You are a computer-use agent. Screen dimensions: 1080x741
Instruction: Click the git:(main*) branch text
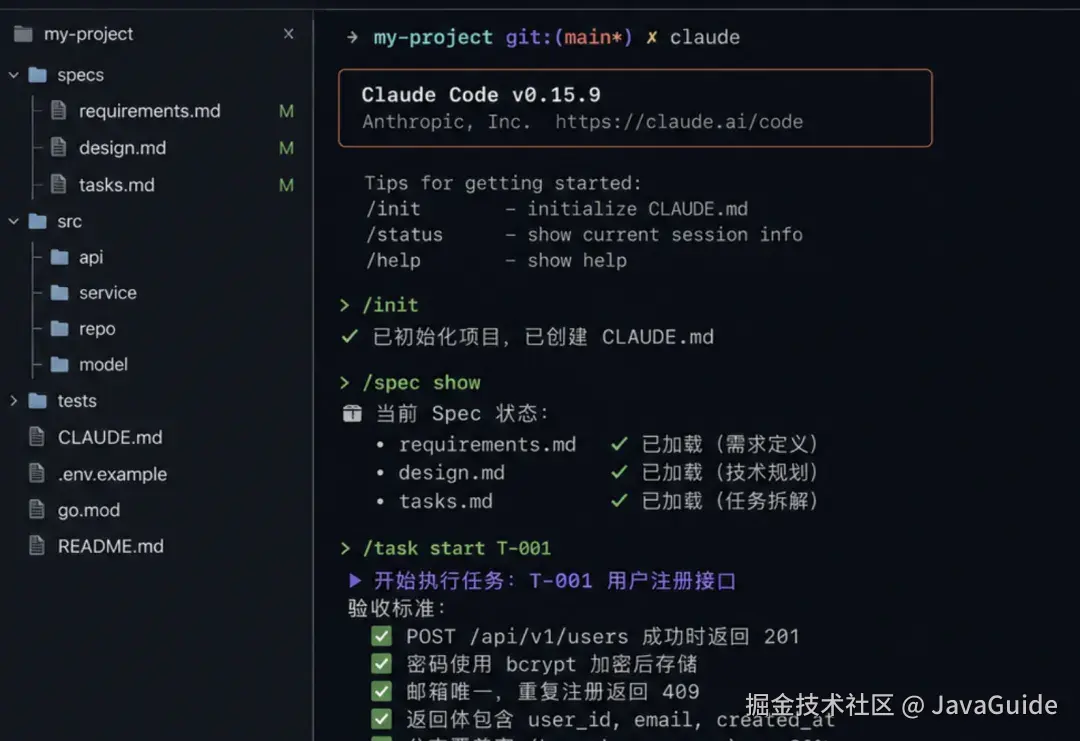tap(569, 37)
